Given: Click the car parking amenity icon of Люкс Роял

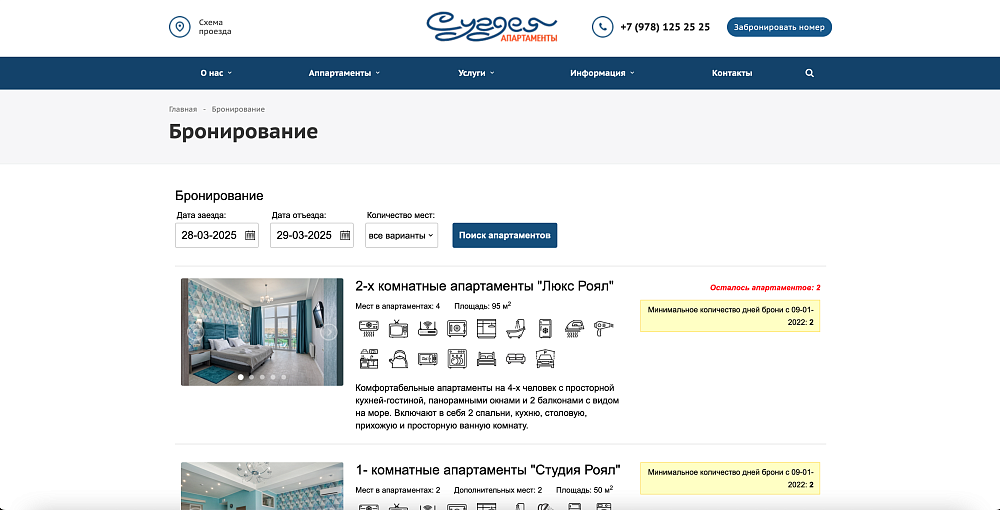Looking at the screenshot, I should point(545,358).
